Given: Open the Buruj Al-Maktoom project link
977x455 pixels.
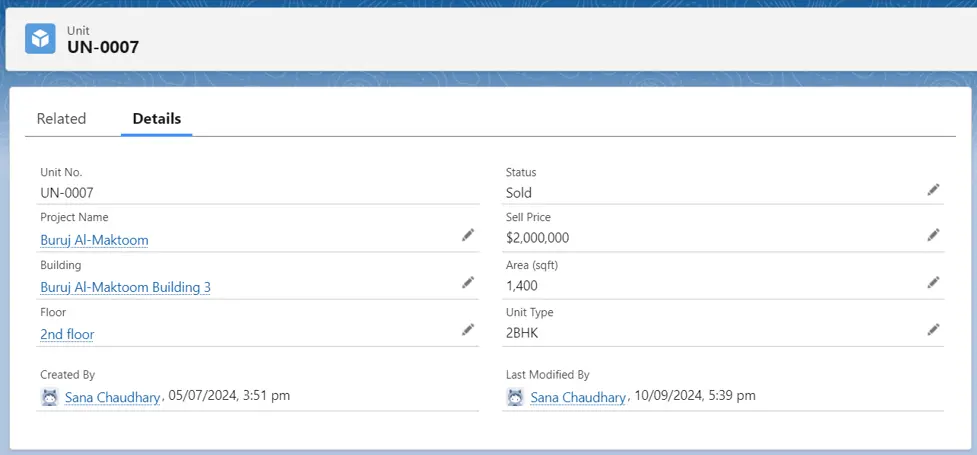Looking at the screenshot, I should (x=94, y=240).
